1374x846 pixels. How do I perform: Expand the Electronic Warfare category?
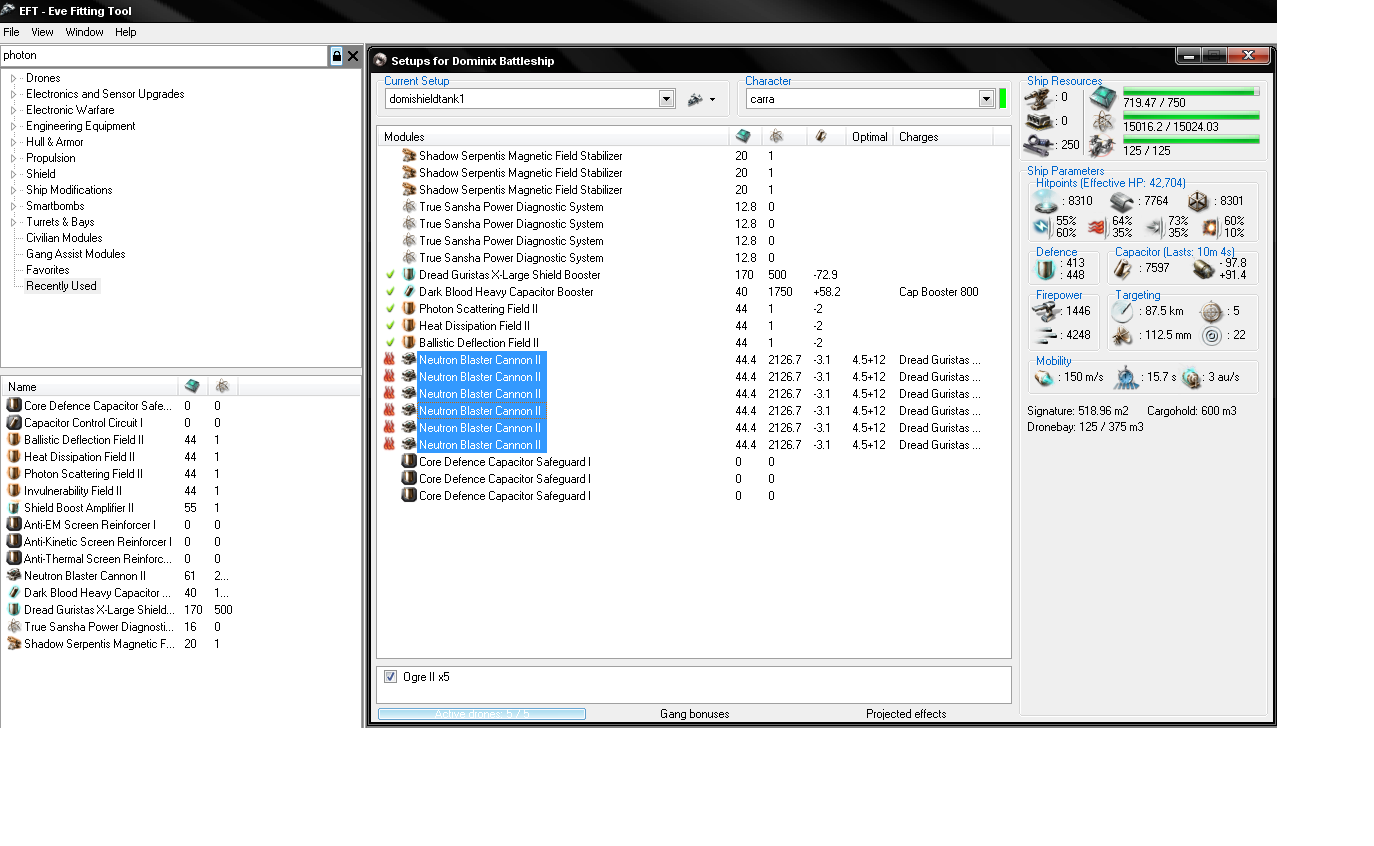point(14,110)
